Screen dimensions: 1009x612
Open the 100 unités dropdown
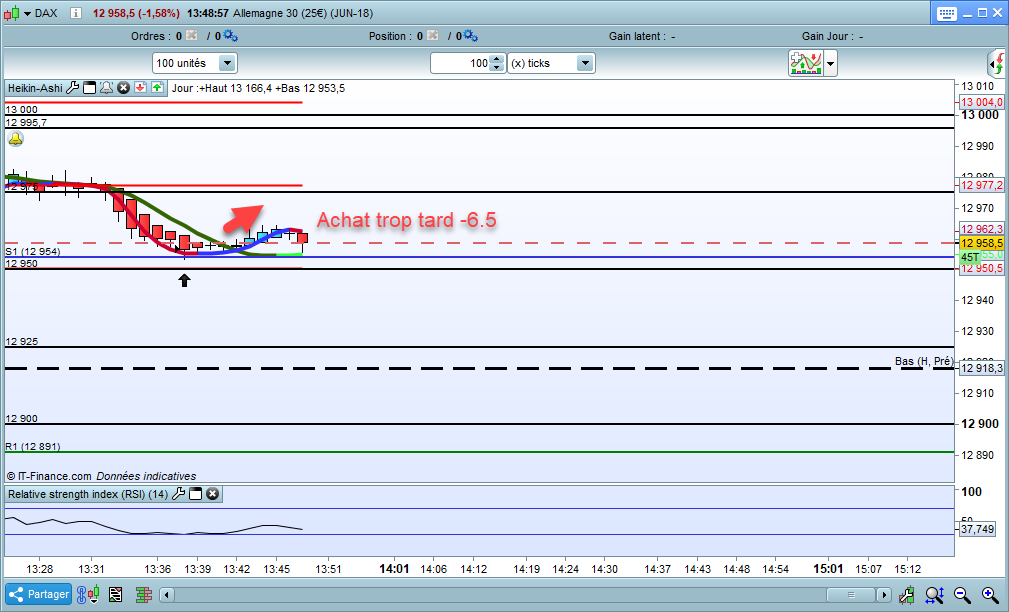tap(226, 63)
